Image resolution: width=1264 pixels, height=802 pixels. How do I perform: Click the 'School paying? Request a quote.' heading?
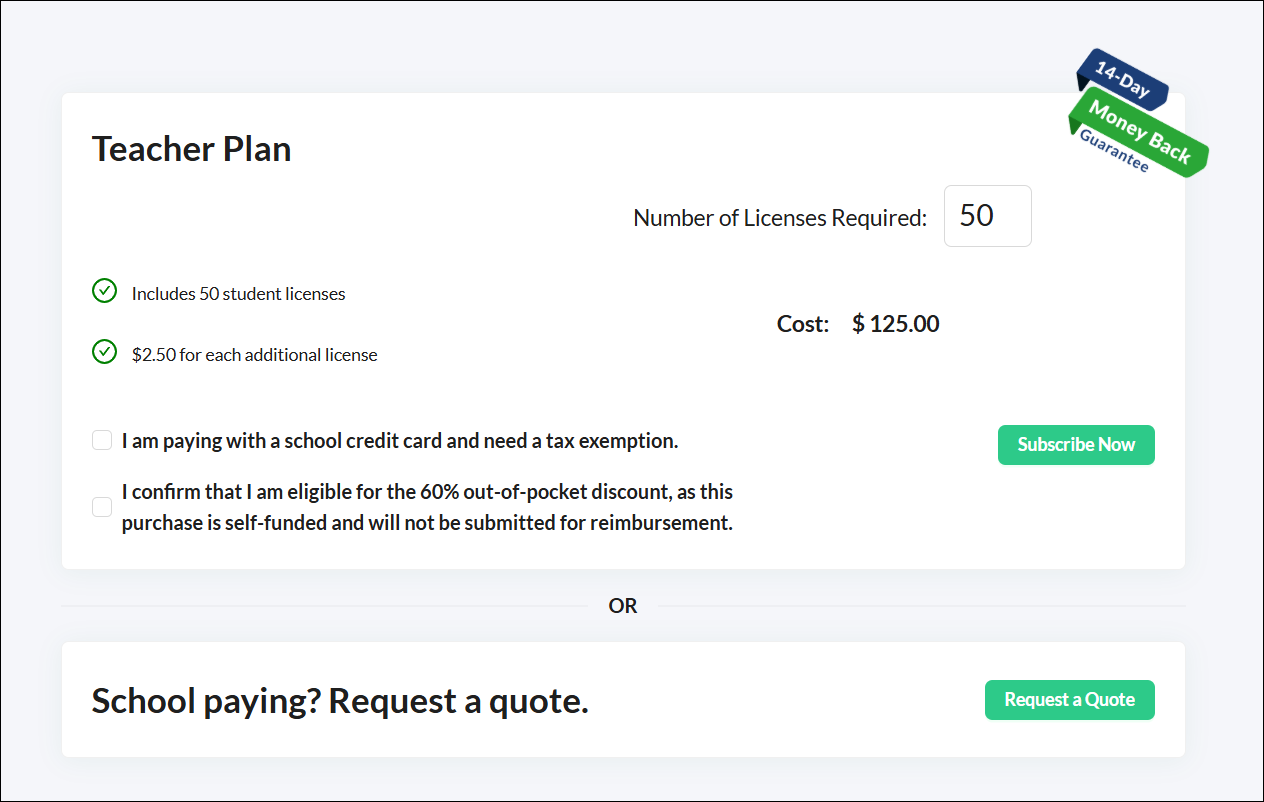[340, 701]
